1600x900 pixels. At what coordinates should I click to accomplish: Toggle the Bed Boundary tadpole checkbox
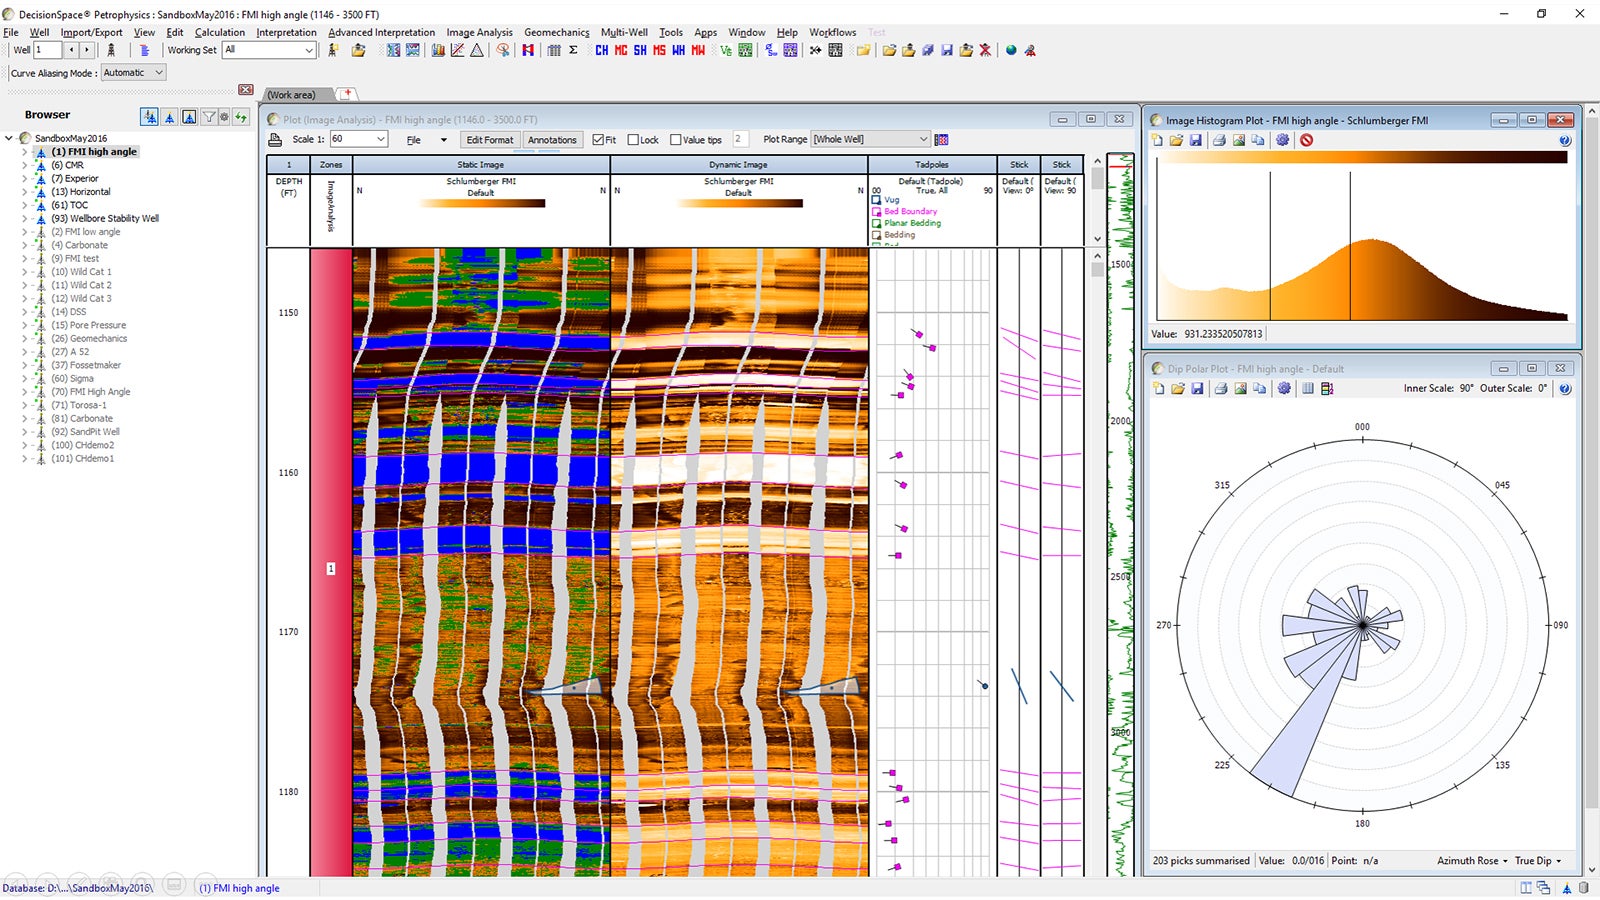(877, 212)
